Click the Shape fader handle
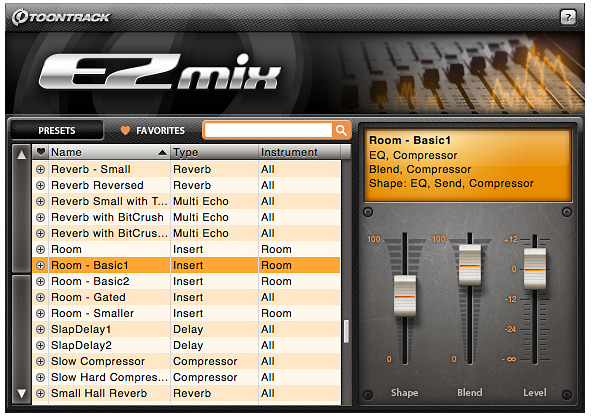This screenshot has width=593, height=417. tap(405, 296)
